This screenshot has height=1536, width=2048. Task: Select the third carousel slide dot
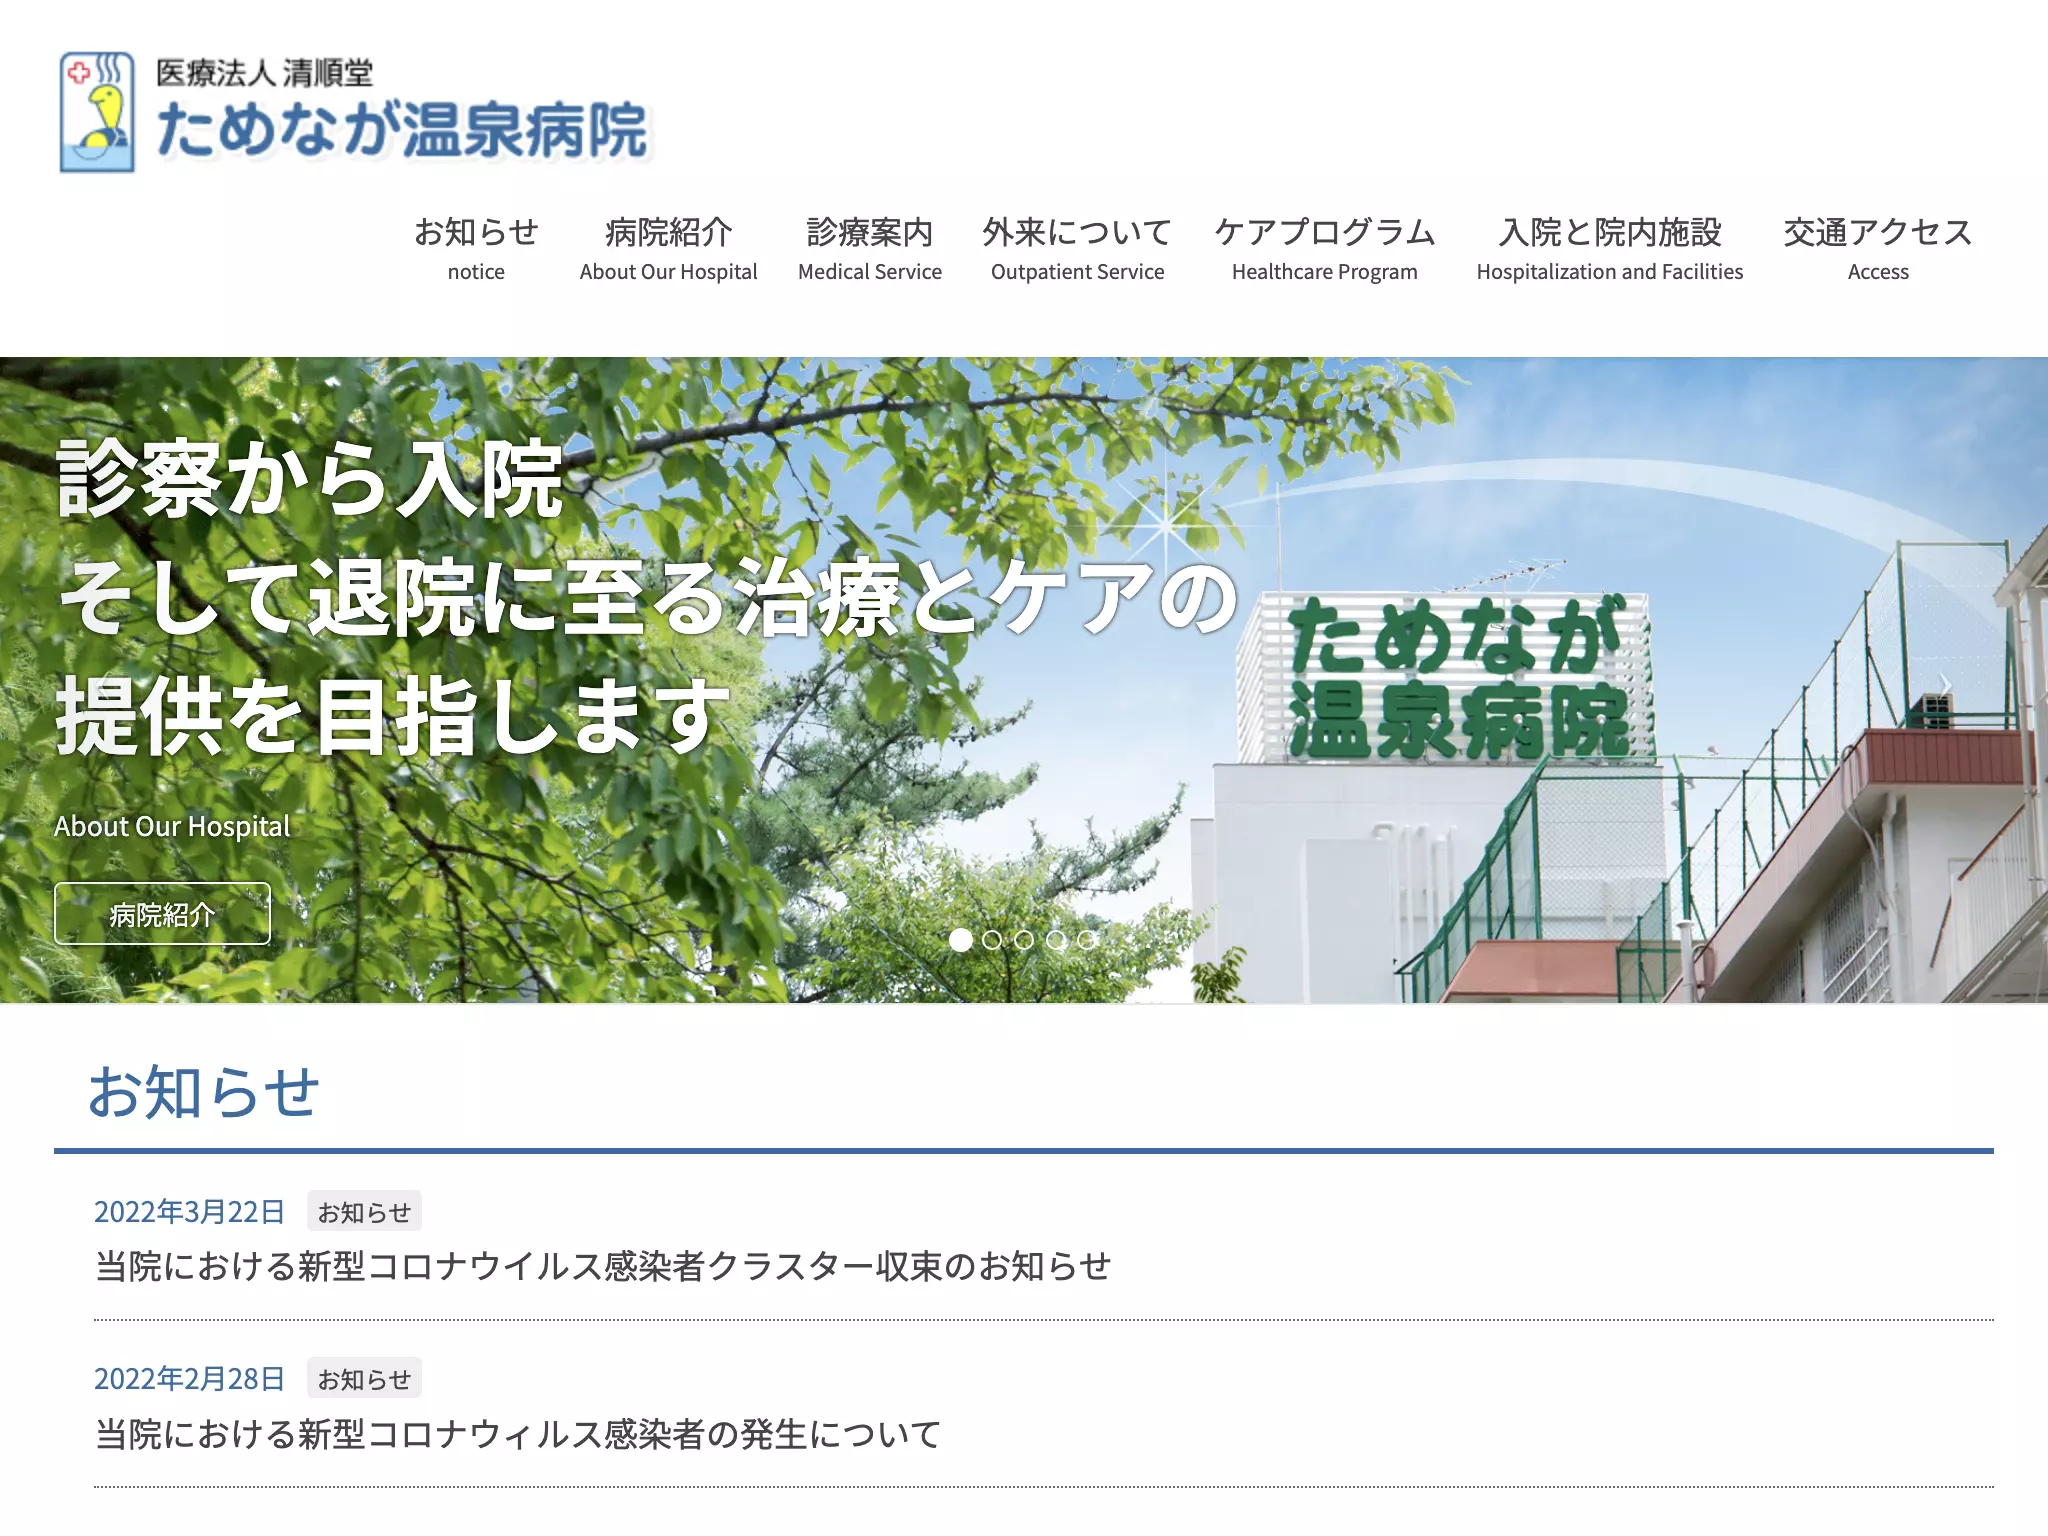pyautogui.click(x=1024, y=940)
